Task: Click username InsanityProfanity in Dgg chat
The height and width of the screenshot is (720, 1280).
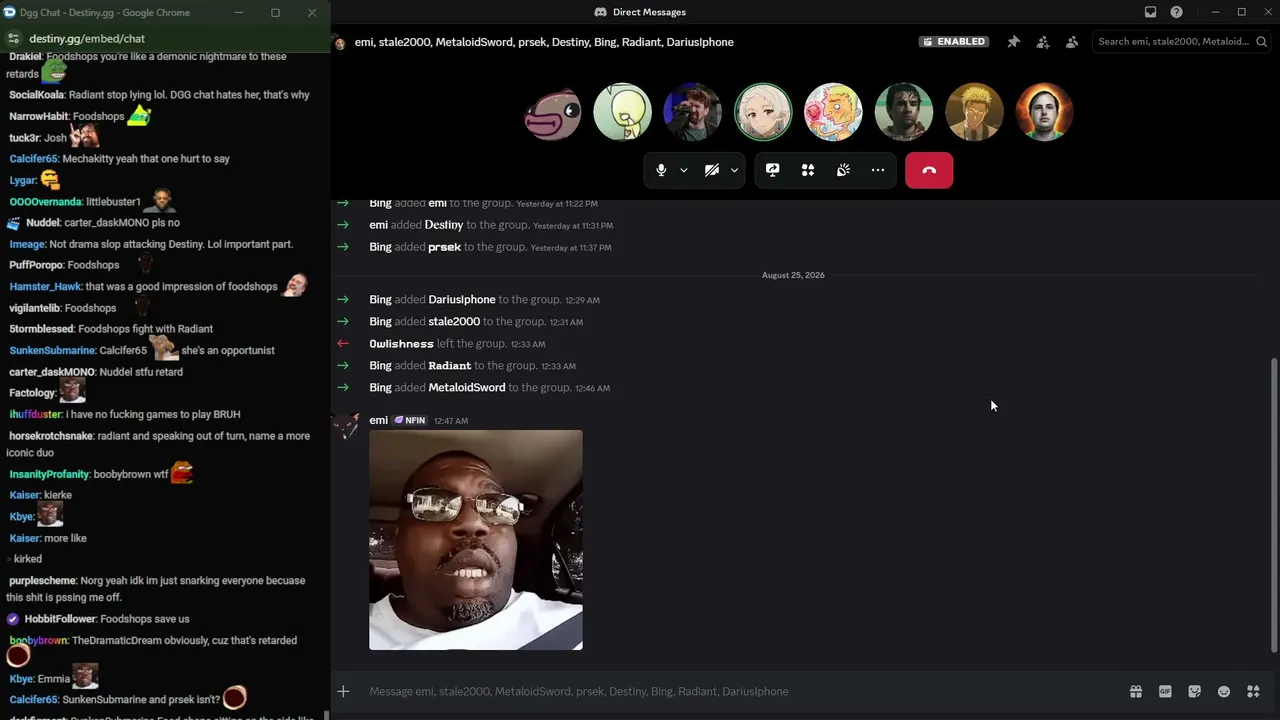Action: coord(49,475)
